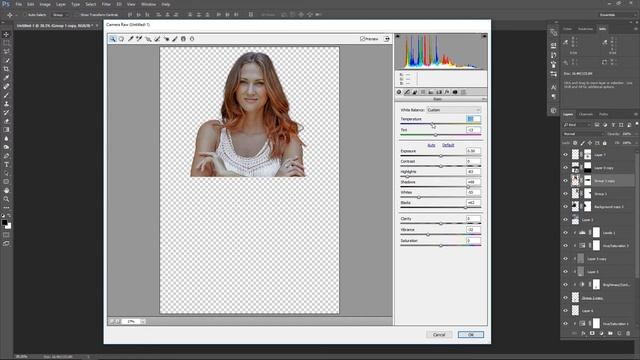The image size is (640, 360).
Task: Toggle visibility of Background copy 3 layer
Action: click(565, 207)
